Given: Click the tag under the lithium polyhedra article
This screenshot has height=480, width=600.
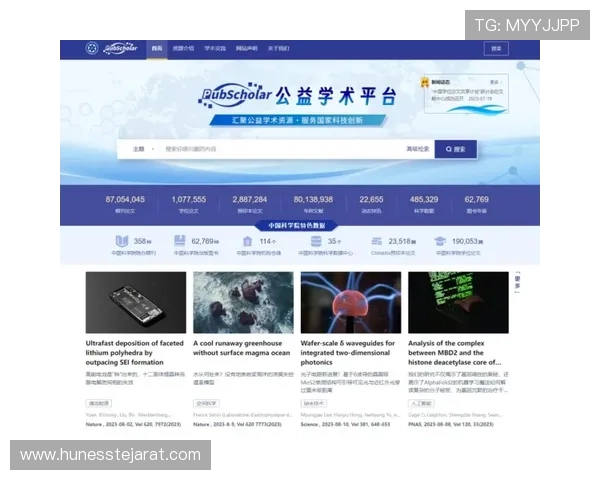Looking at the screenshot, I should 99,403.
